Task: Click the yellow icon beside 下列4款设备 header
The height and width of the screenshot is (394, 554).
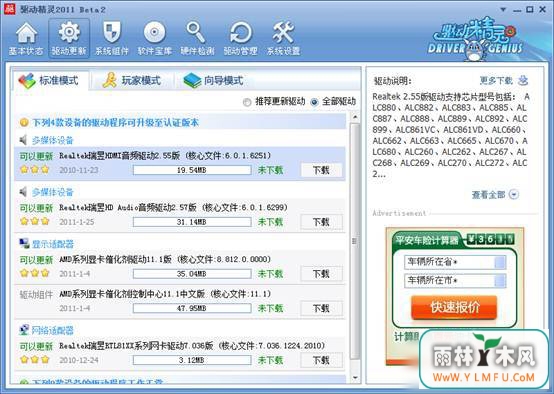Action: [x=24, y=123]
